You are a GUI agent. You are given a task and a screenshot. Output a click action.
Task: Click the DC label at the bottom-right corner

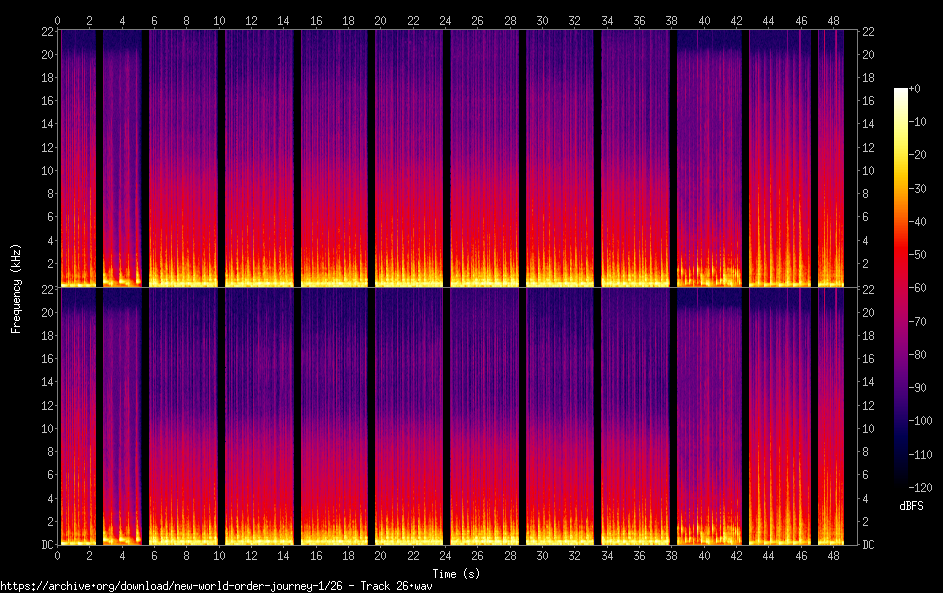point(868,545)
